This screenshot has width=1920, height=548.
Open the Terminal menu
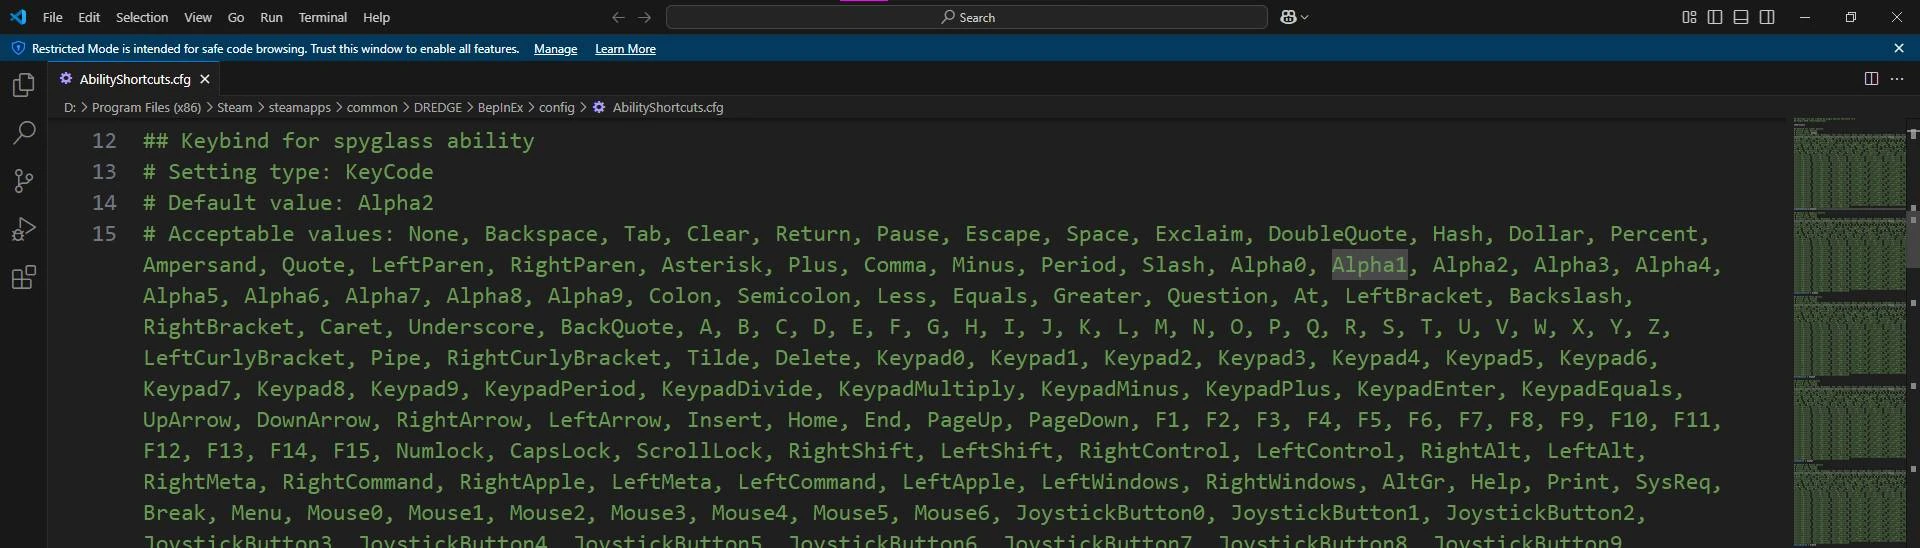click(x=323, y=17)
